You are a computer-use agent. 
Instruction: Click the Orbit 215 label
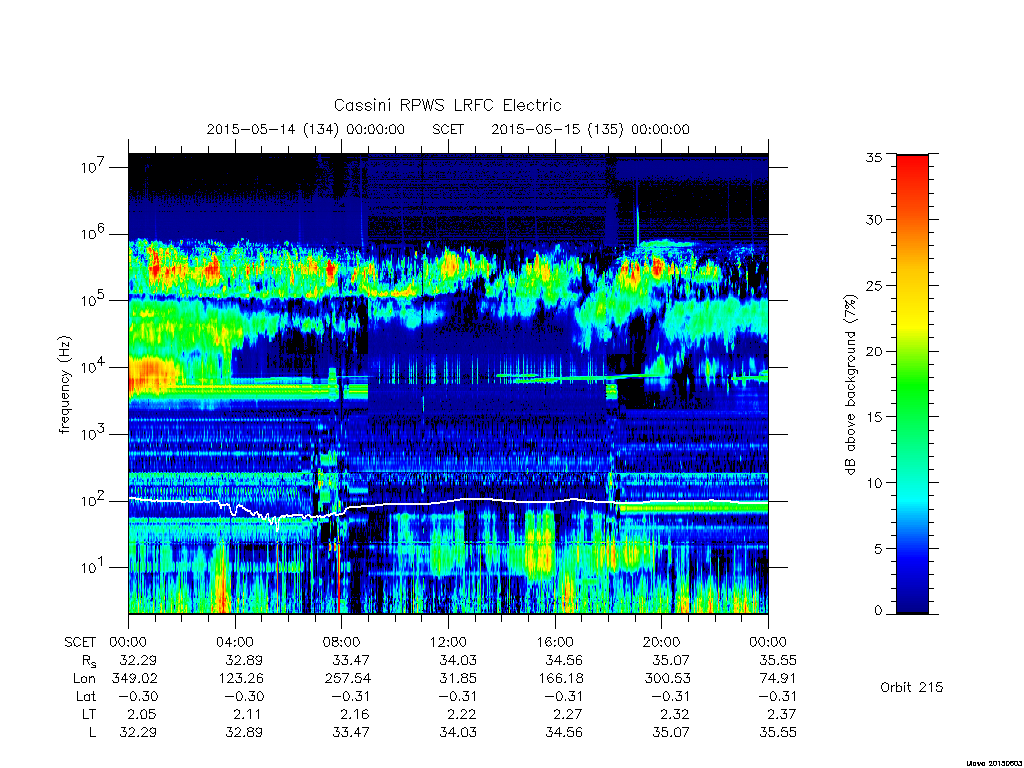912,687
